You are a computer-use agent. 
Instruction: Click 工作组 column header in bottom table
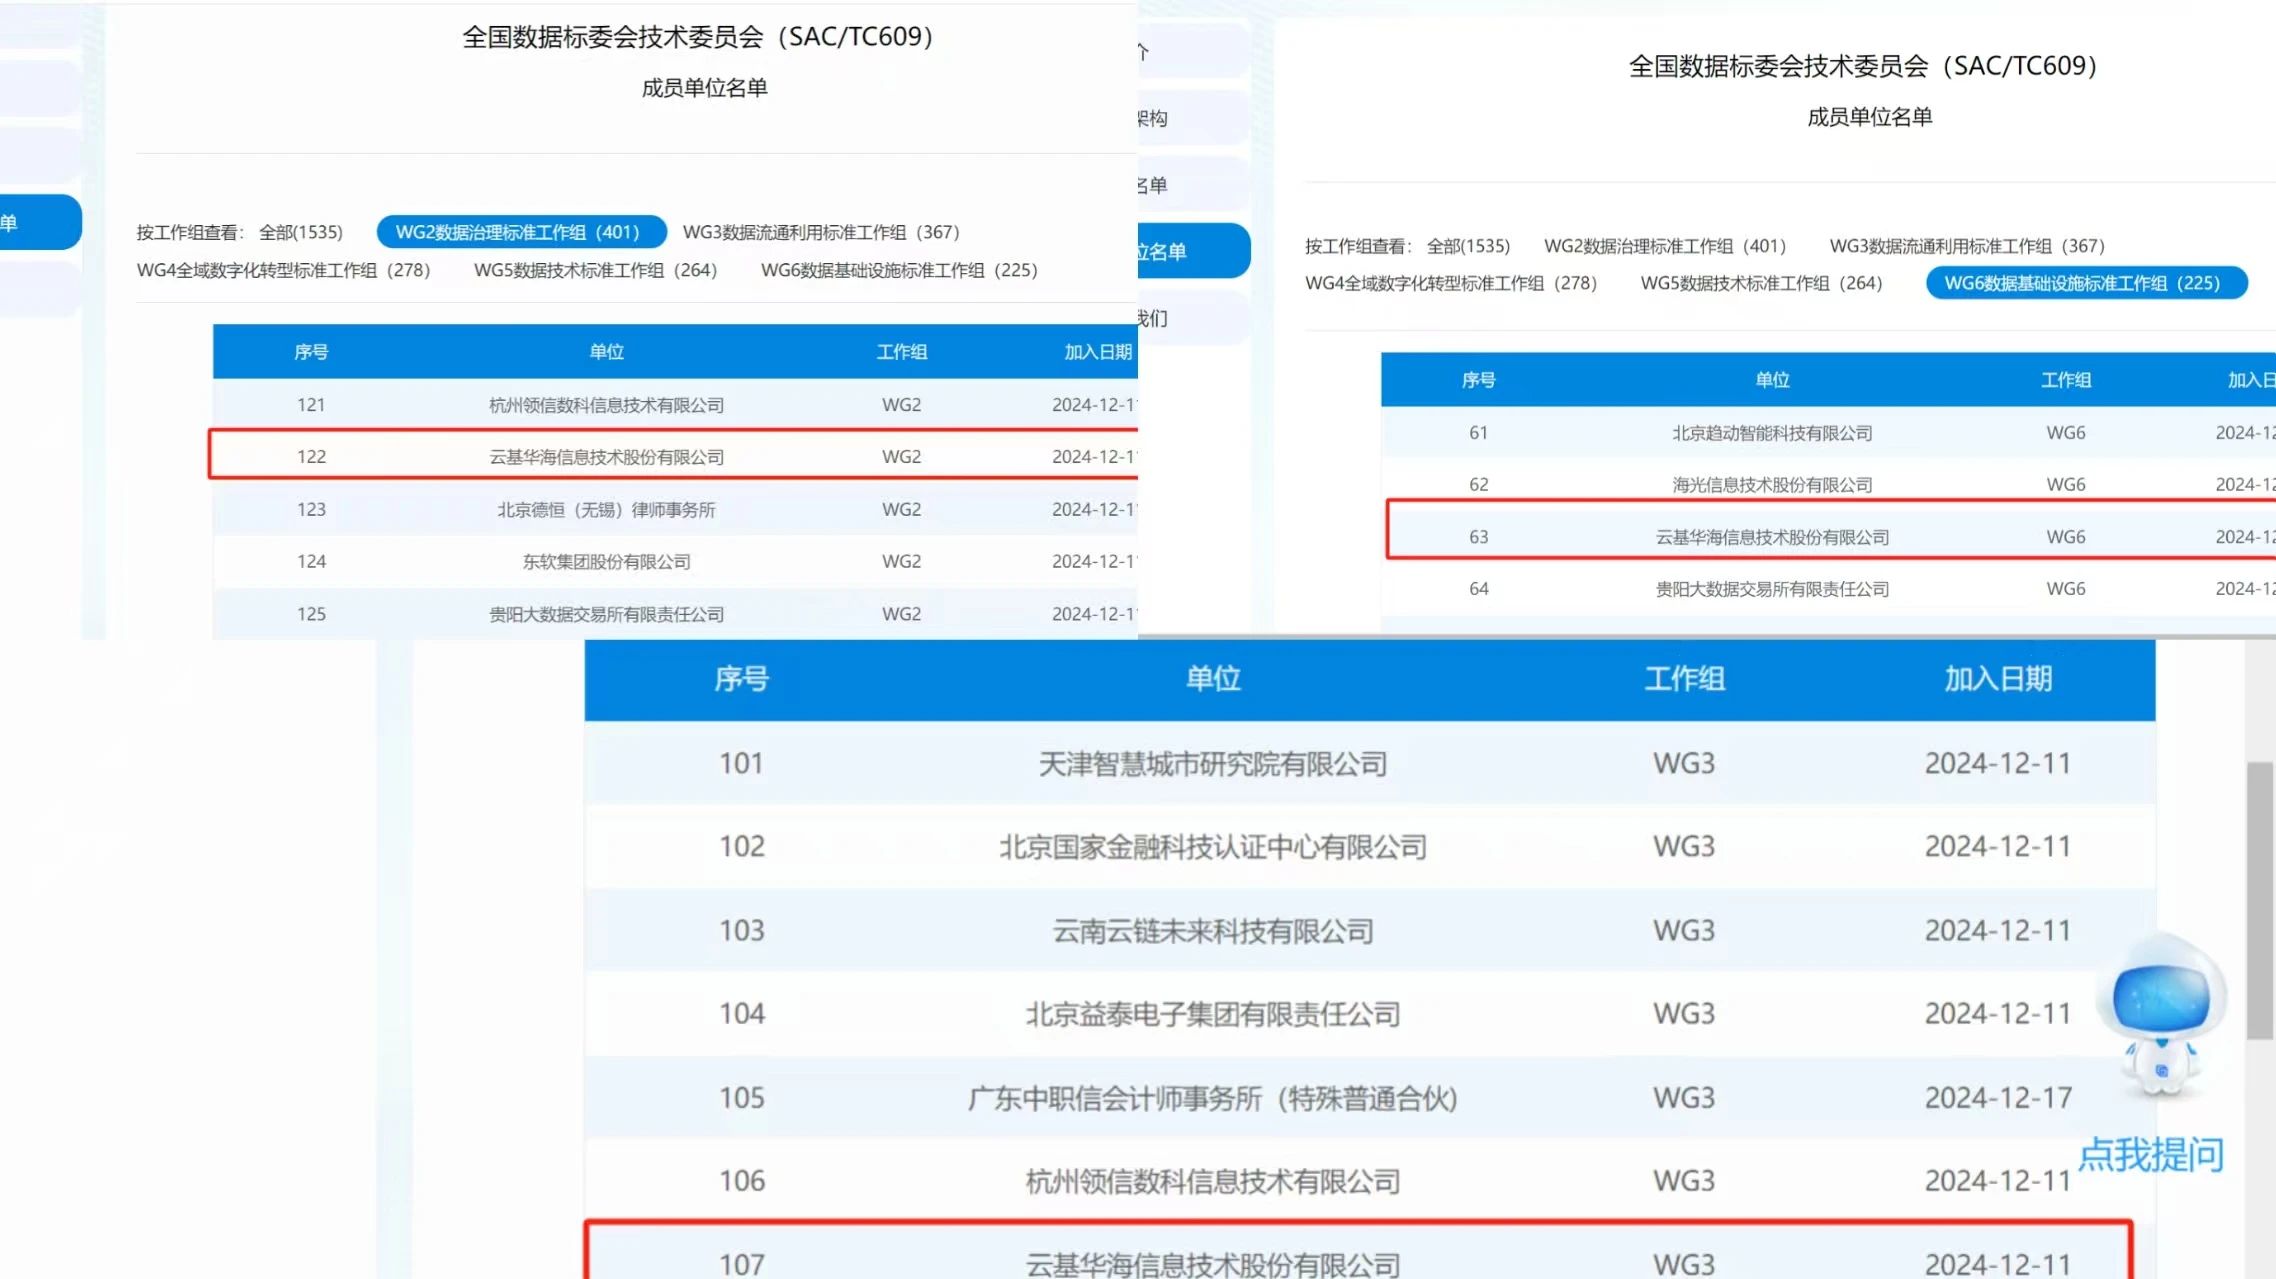coord(1684,679)
